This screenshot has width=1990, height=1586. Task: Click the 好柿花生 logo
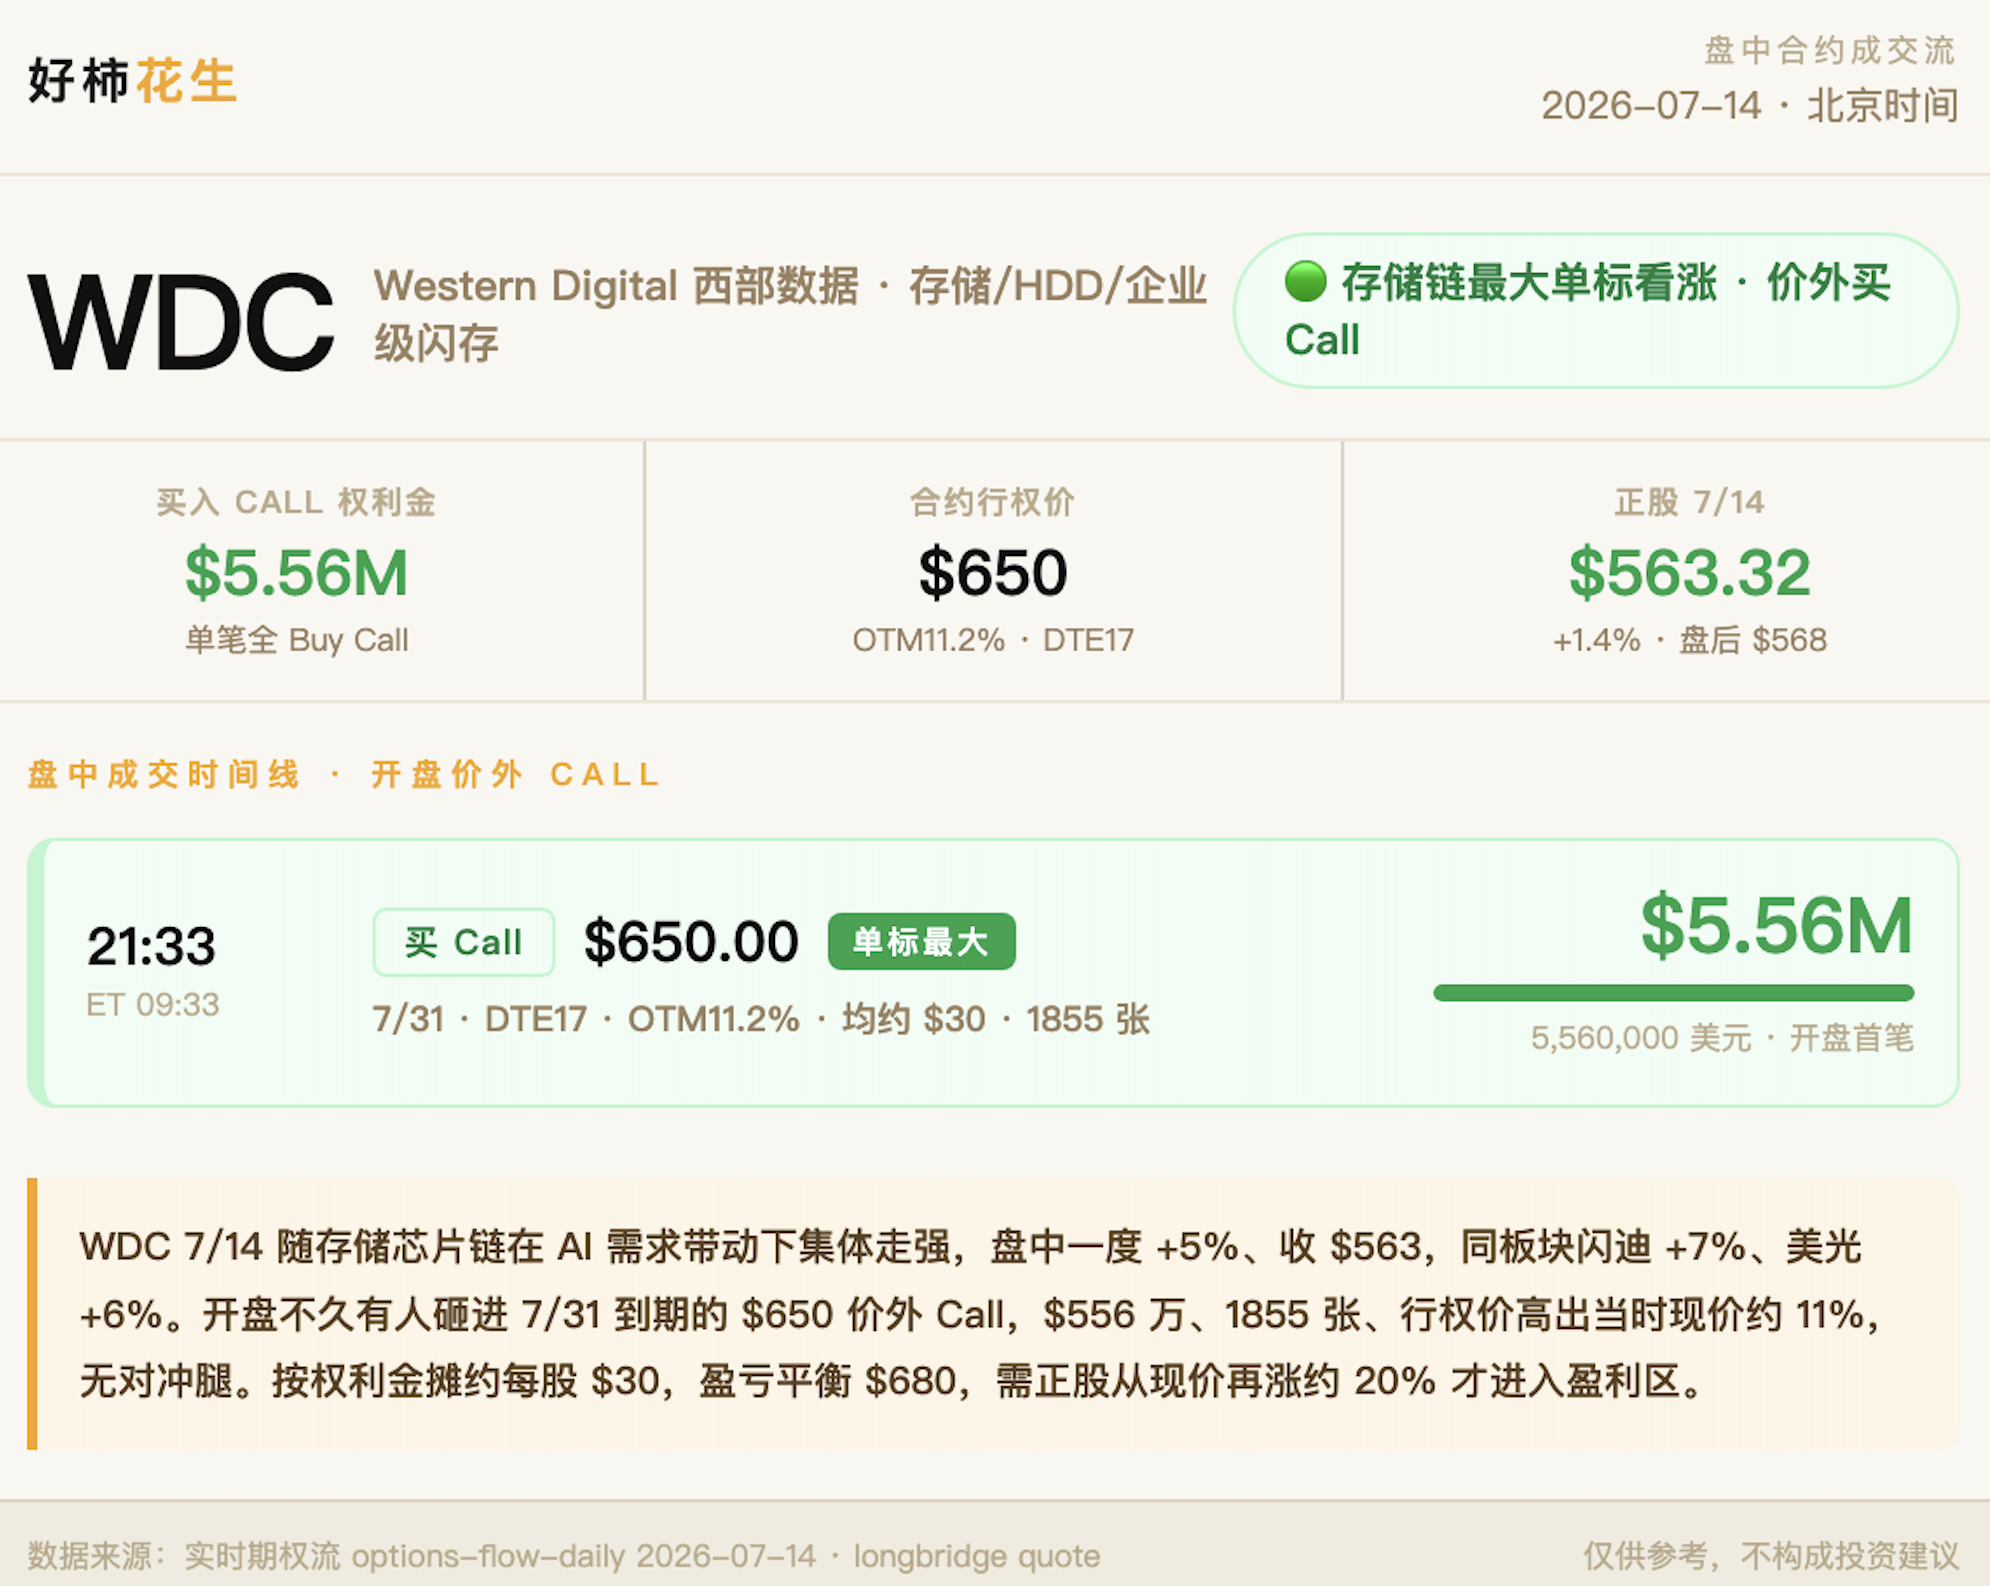(132, 81)
